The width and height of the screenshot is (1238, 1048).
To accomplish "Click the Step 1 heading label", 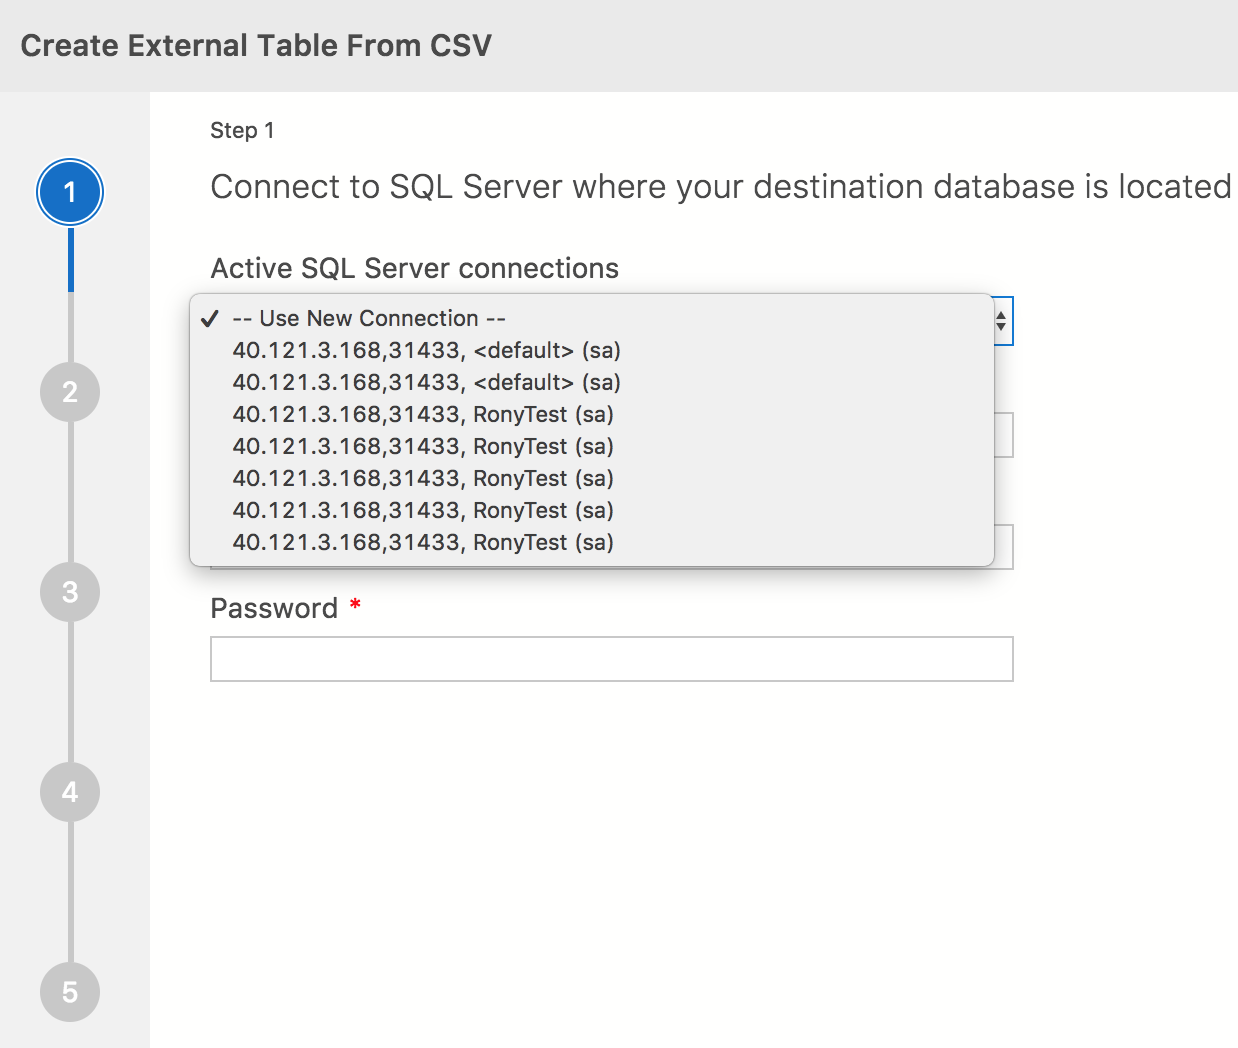I will point(241,130).
